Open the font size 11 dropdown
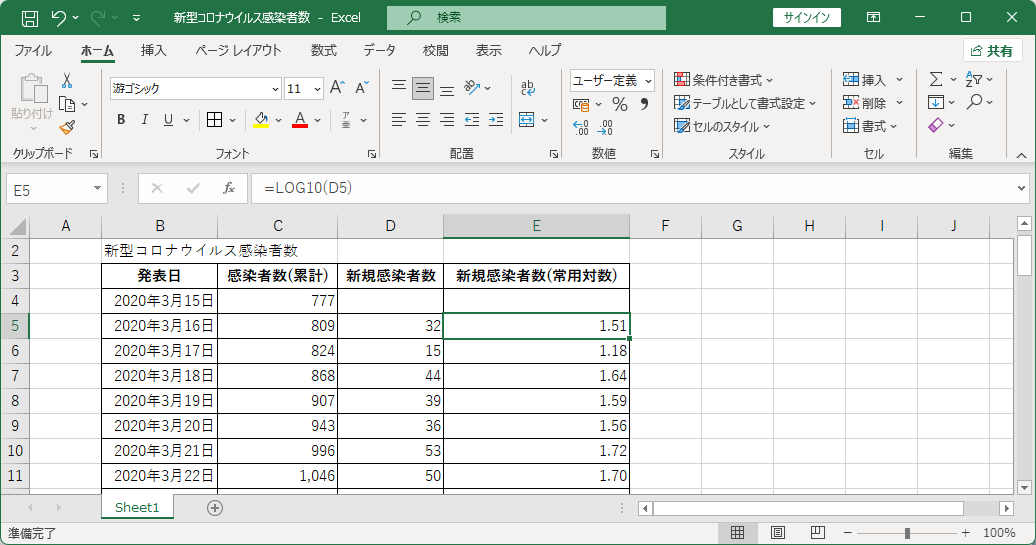The height and width of the screenshot is (545, 1036). (317, 89)
